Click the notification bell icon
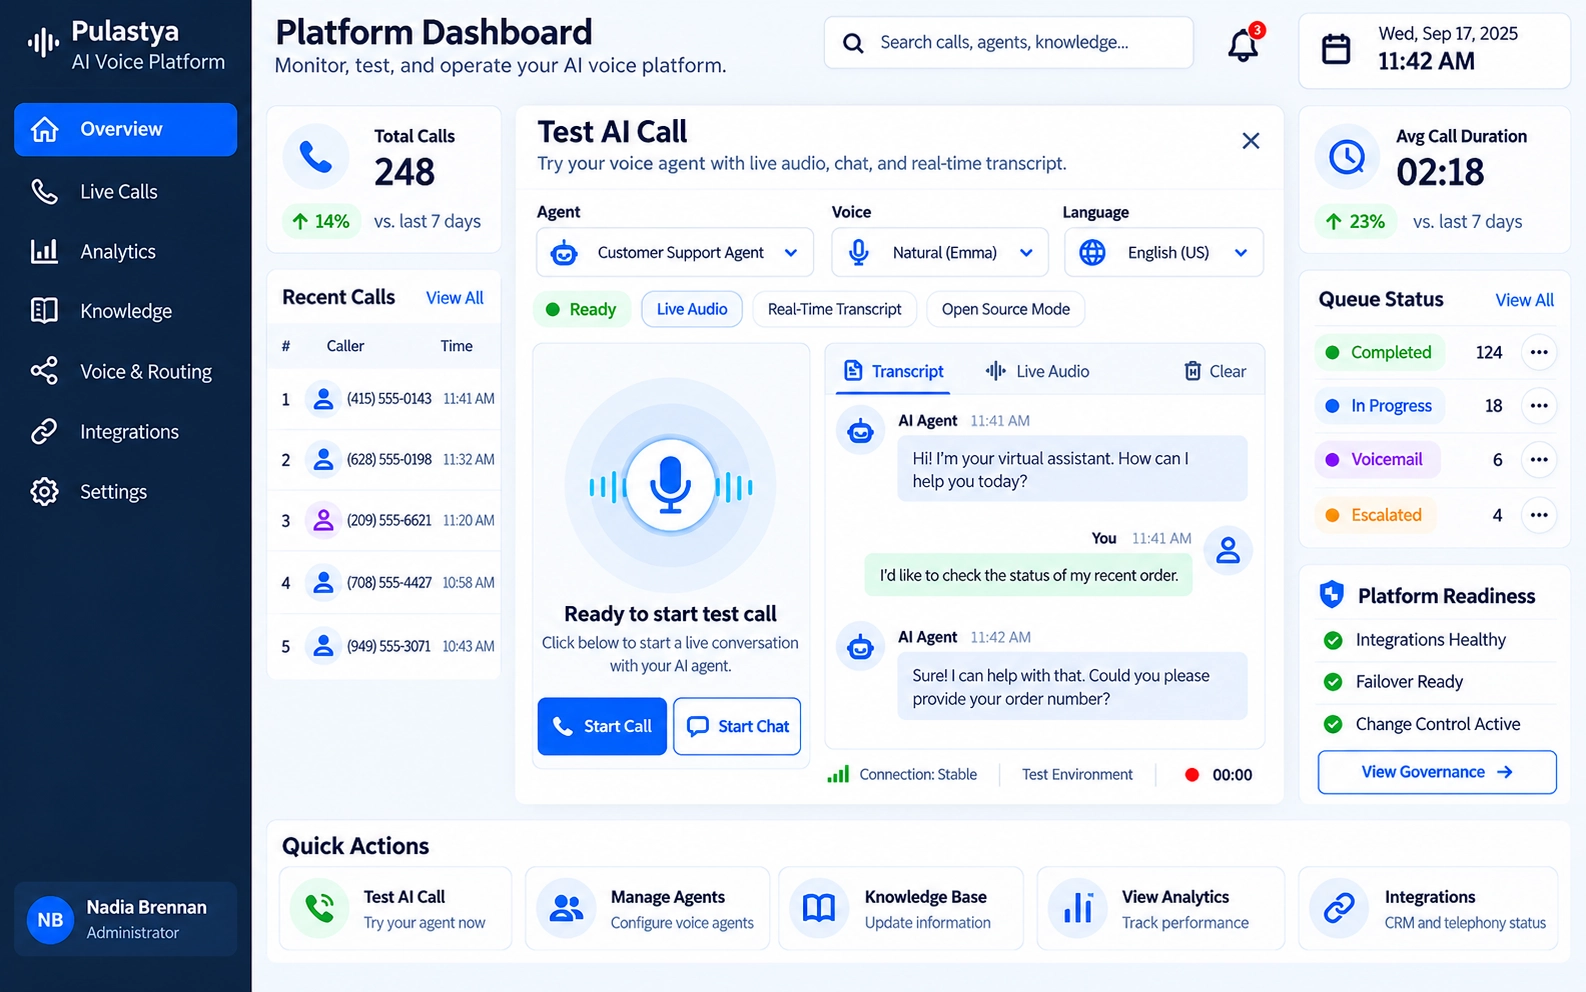This screenshot has height=992, width=1586. [x=1243, y=44]
